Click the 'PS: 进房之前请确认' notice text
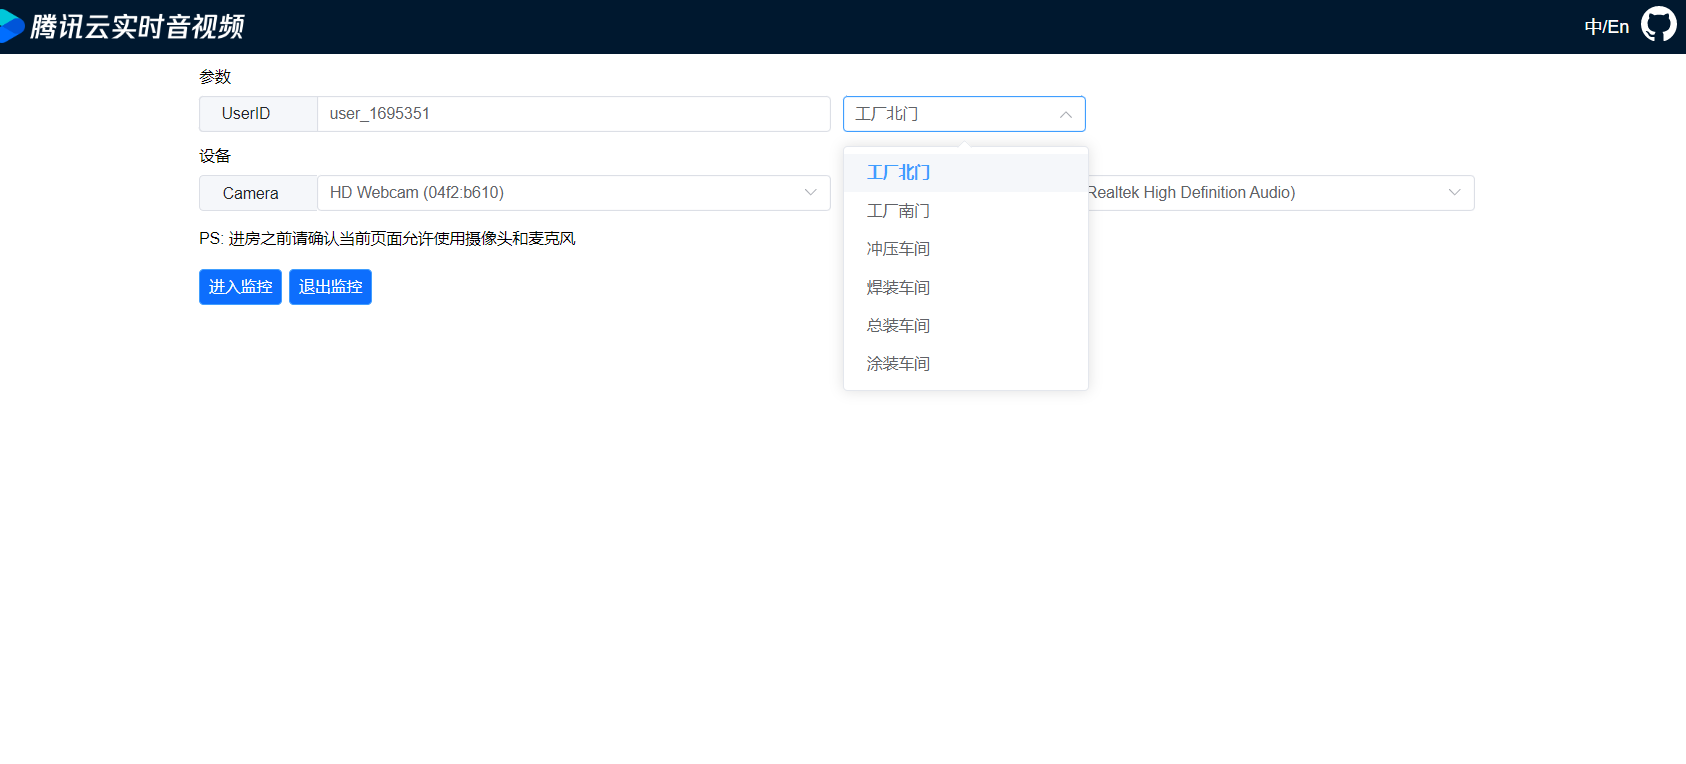The image size is (1686, 764). click(387, 238)
